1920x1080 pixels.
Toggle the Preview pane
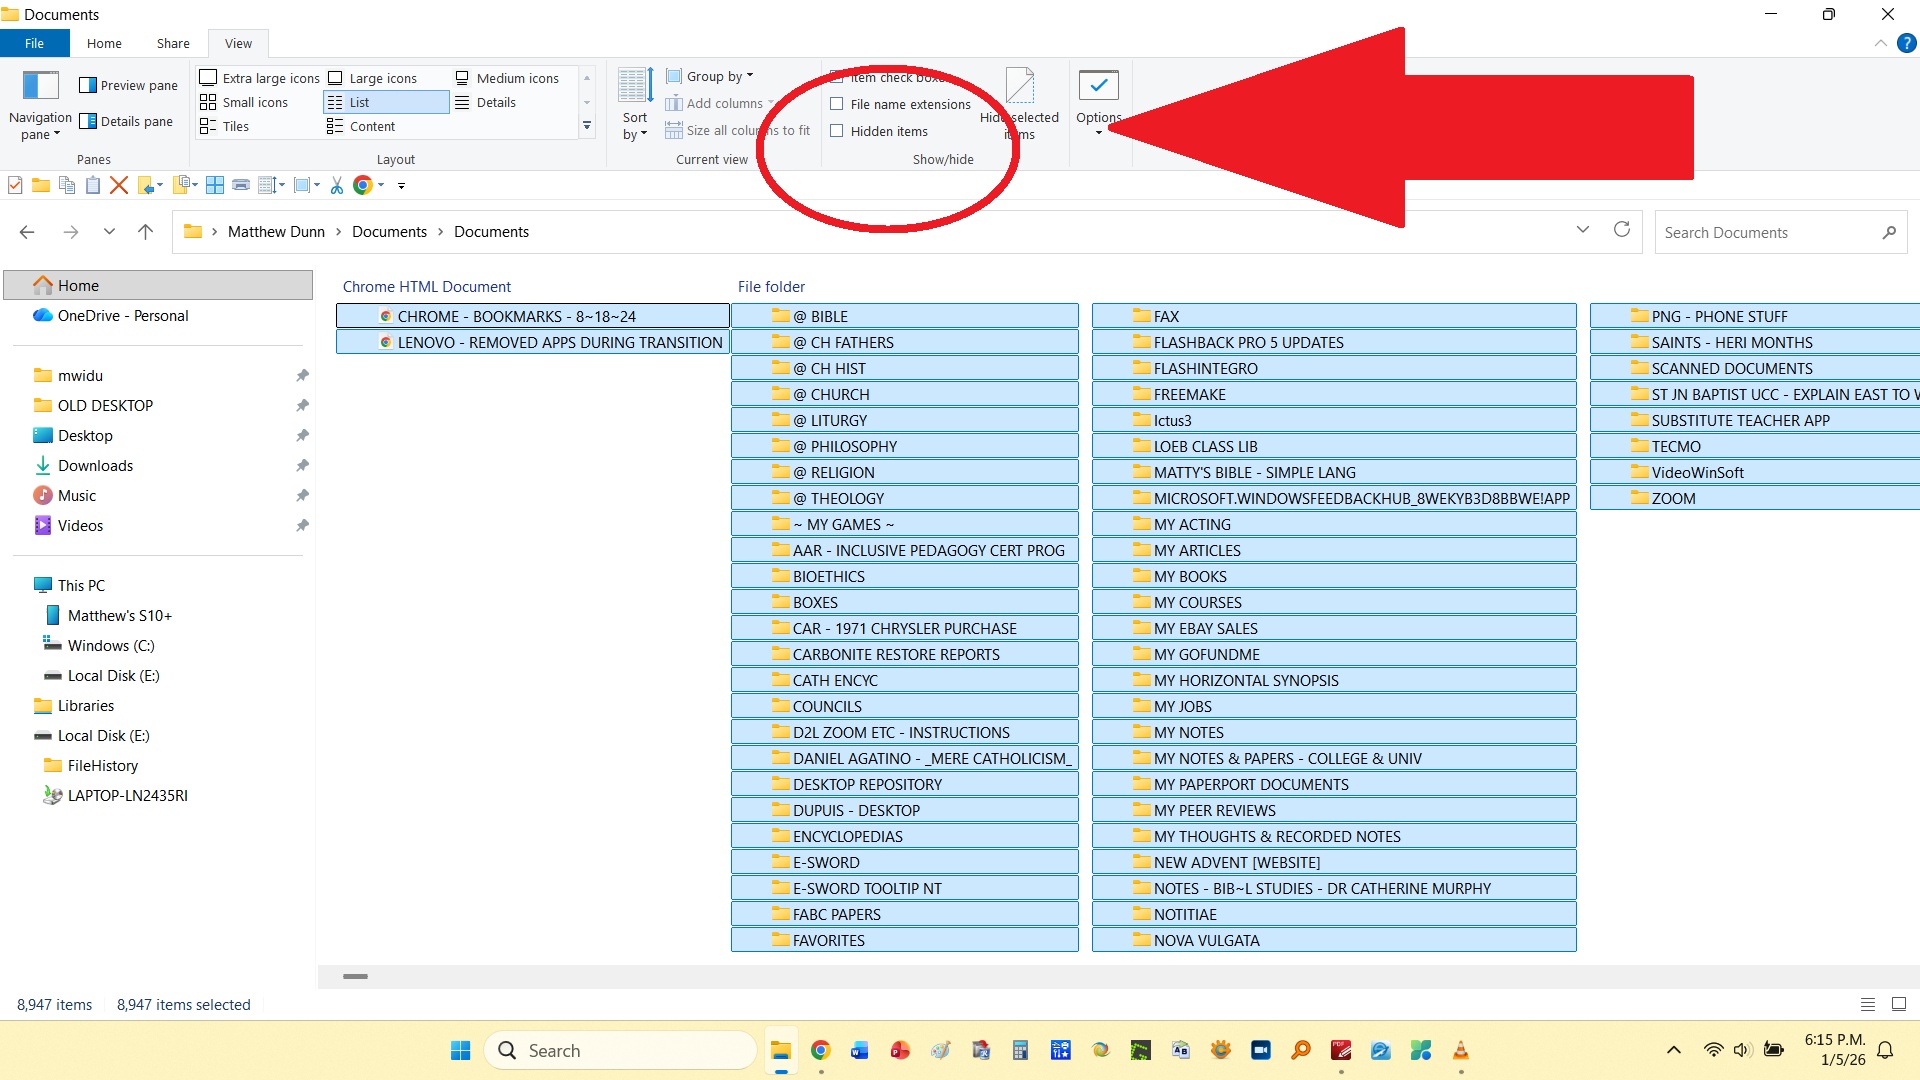(x=129, y=85)
